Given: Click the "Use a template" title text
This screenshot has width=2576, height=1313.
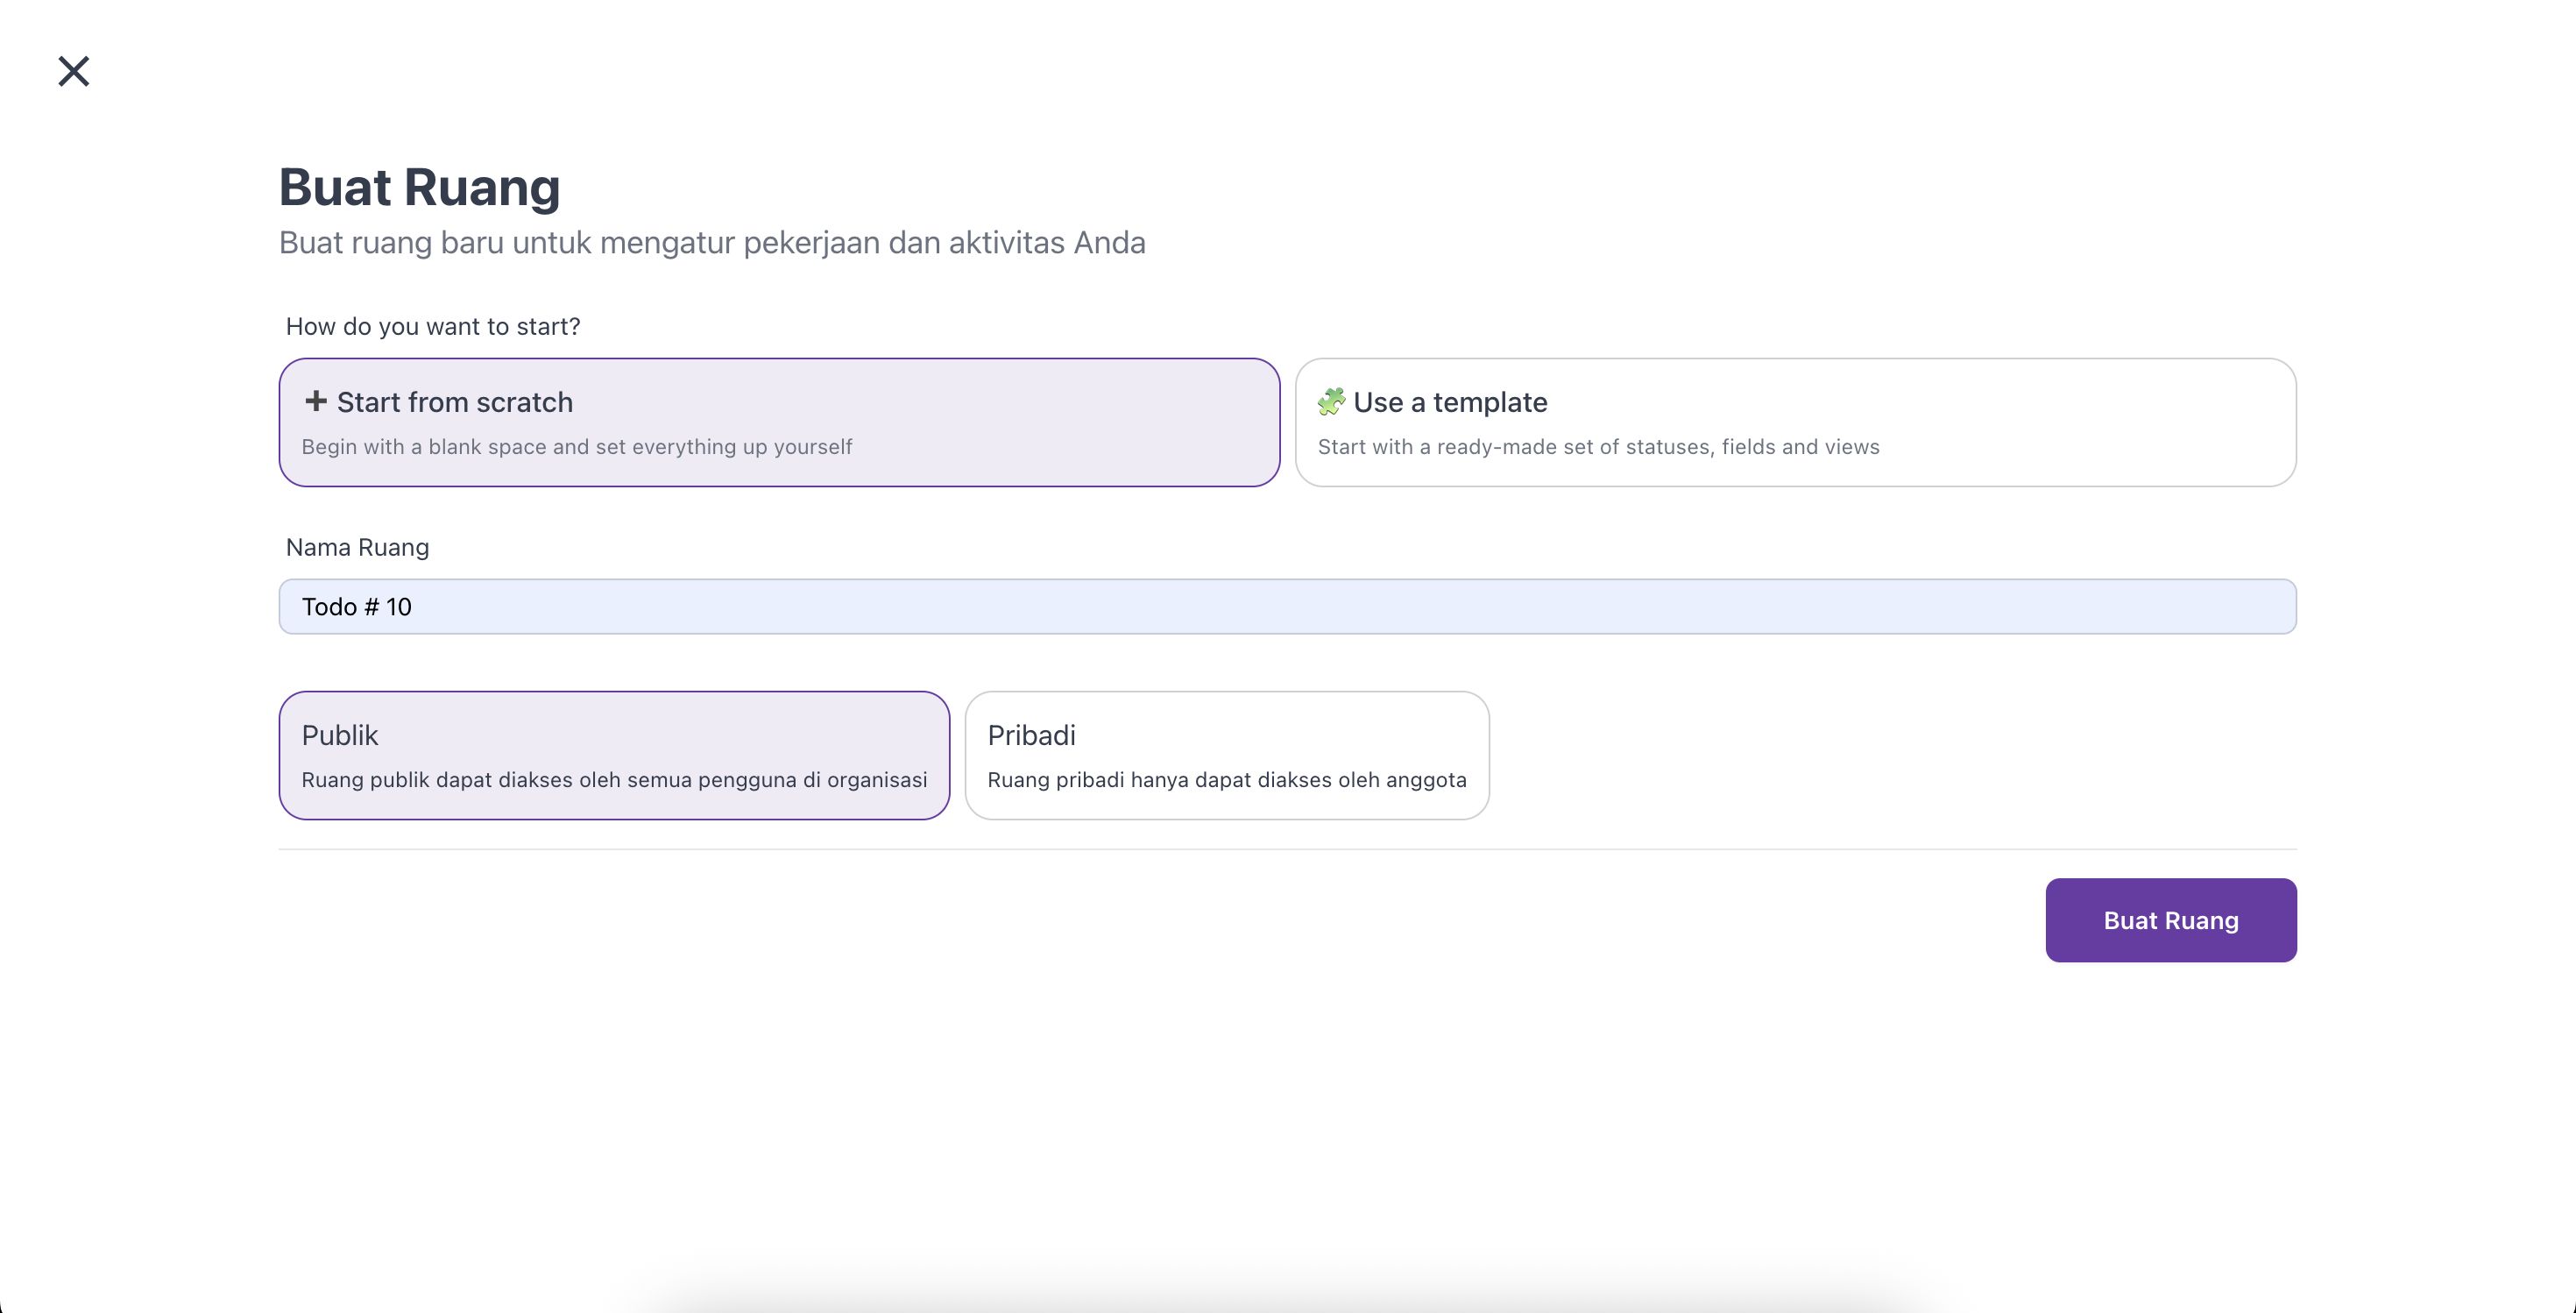Looking at the screenshot, I should (1450, 402).
